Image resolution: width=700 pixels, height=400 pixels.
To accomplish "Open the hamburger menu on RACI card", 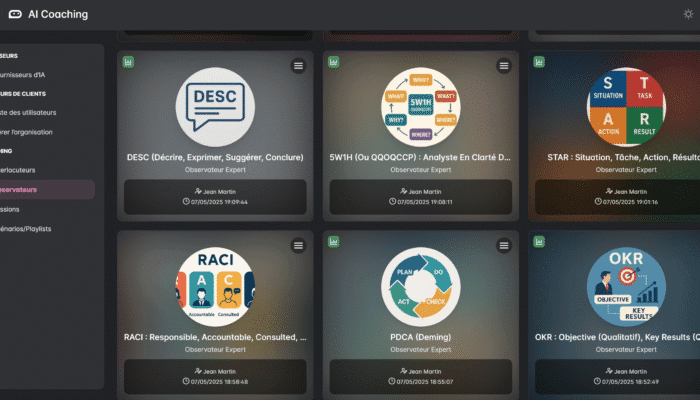I will pos(298,246).
